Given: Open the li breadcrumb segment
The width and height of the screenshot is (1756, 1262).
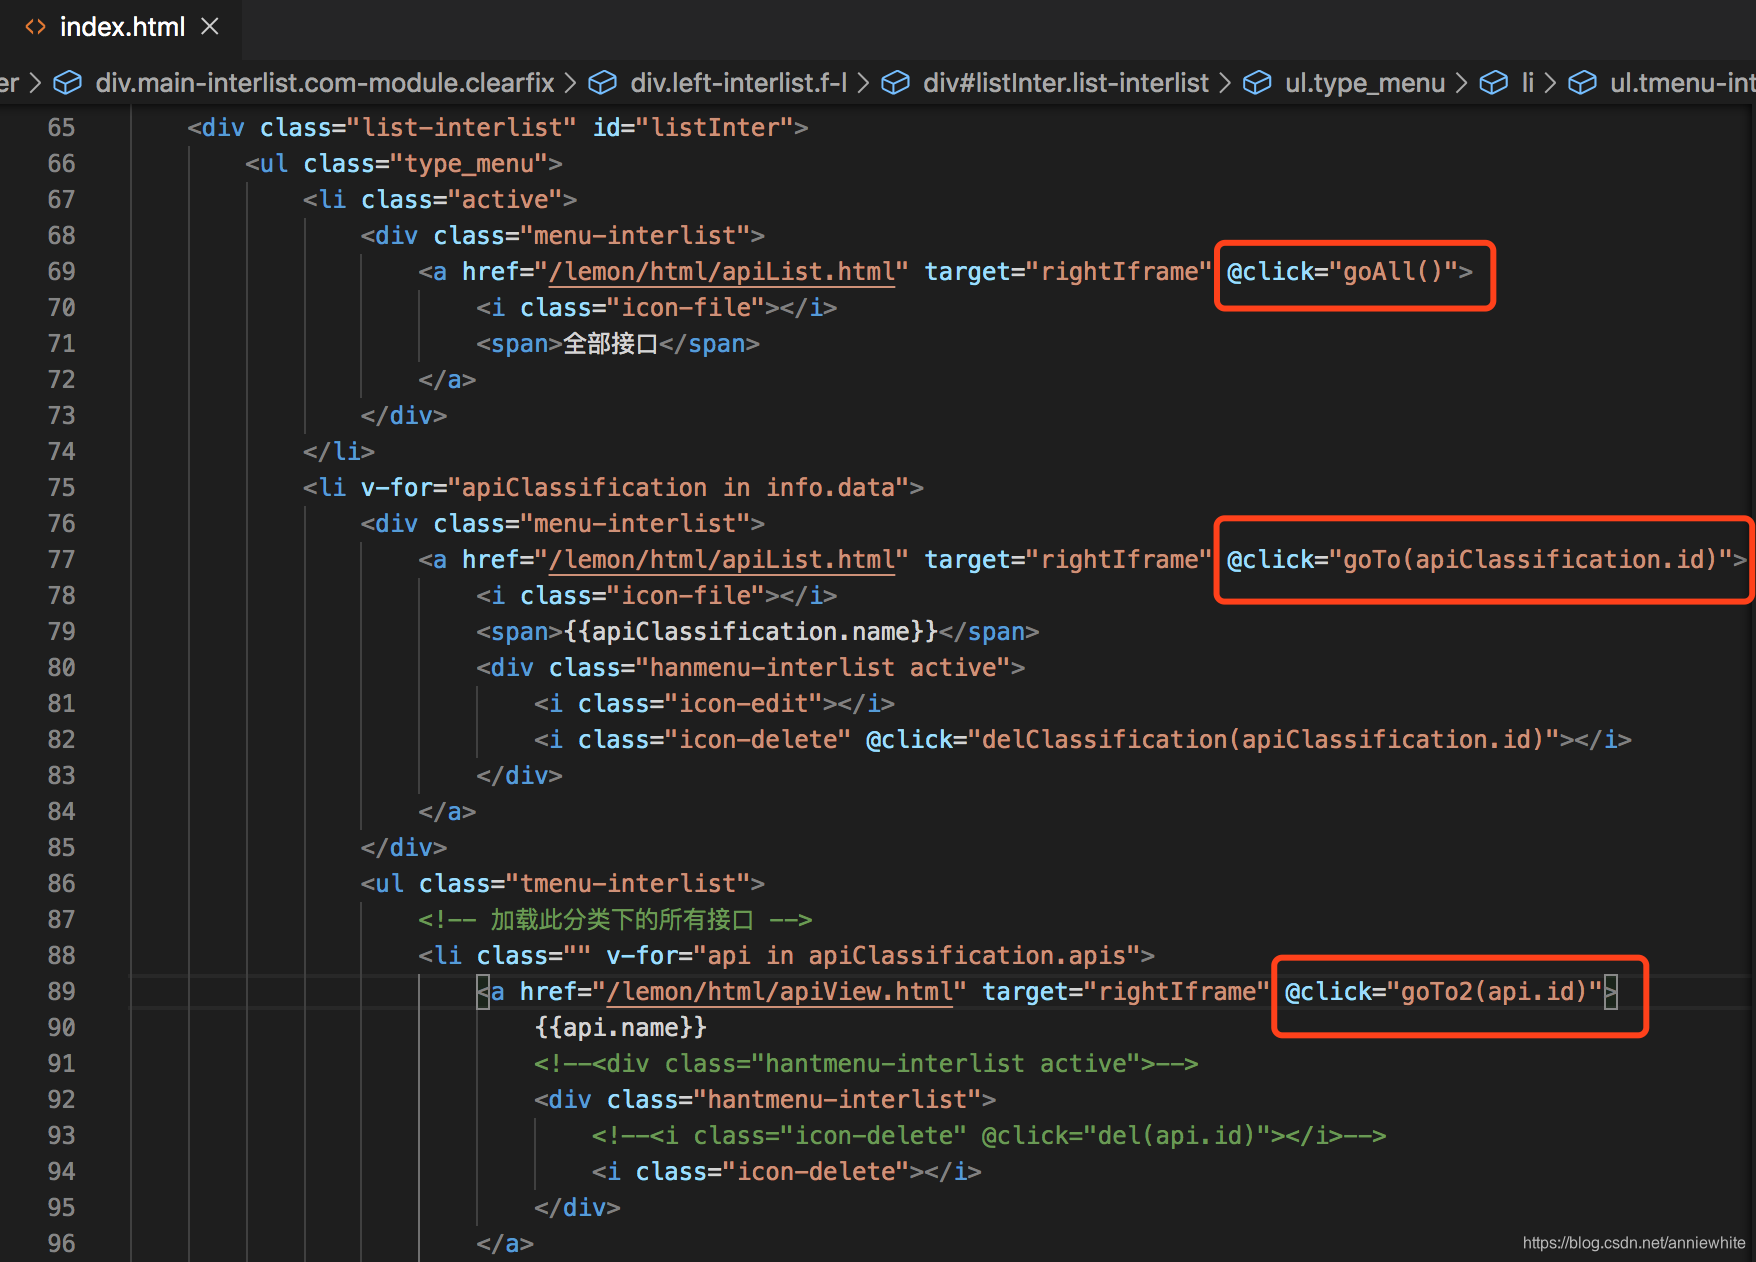Looking at the screenshot, I should 1527,82.
